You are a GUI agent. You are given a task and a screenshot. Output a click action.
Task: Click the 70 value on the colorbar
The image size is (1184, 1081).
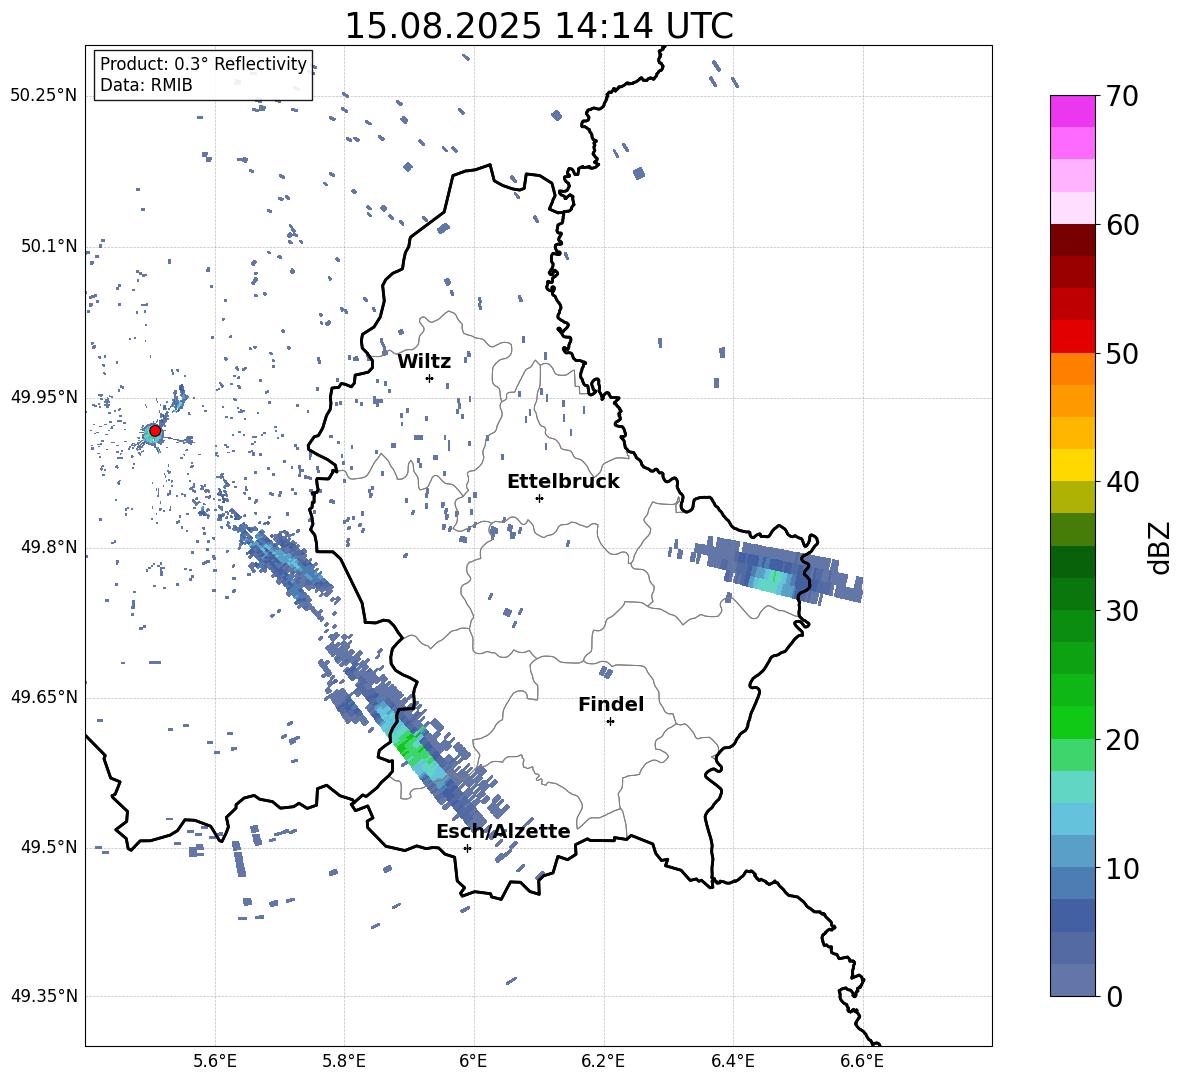coord(1121,97)
